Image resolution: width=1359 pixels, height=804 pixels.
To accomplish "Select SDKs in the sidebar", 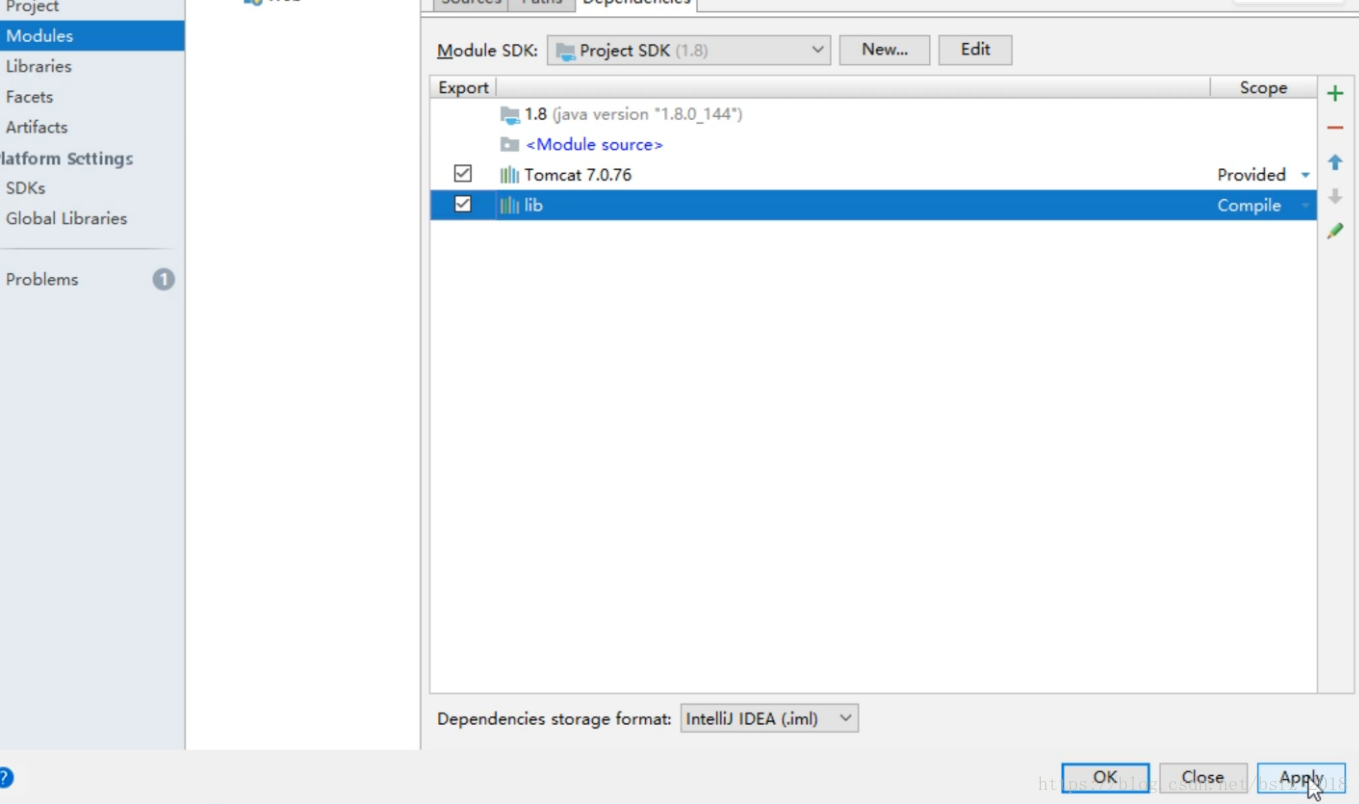I will point(26,188).
